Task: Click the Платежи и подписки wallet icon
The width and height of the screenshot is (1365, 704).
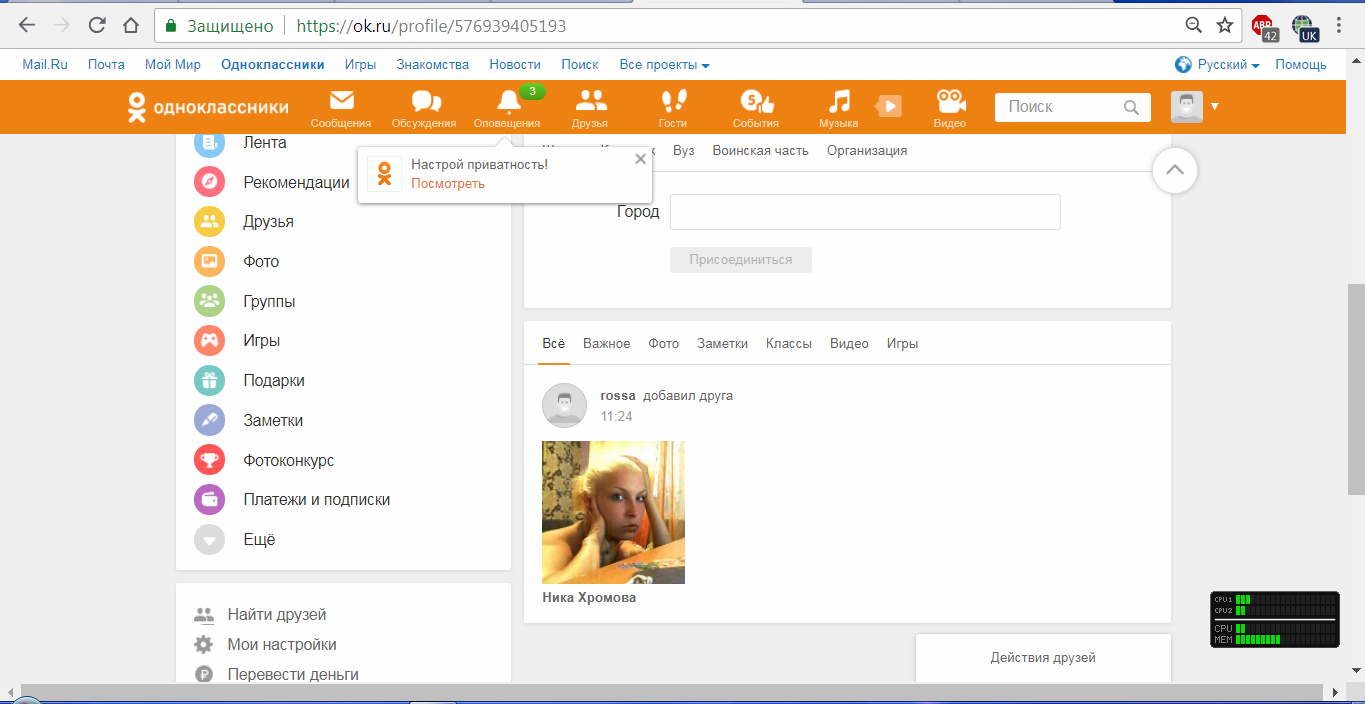Action: click(209, 499)
